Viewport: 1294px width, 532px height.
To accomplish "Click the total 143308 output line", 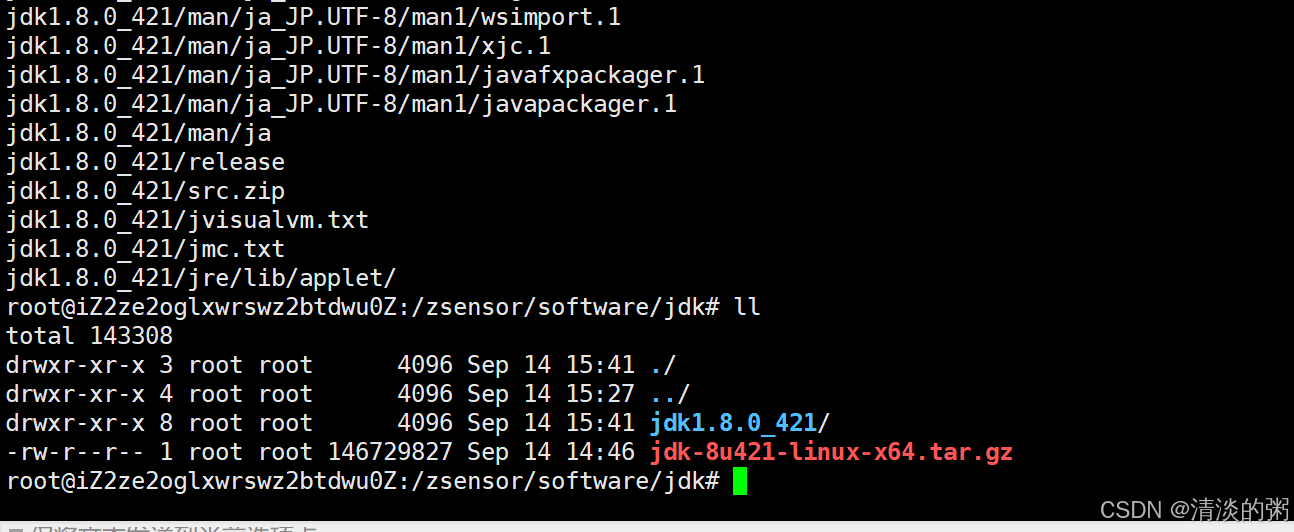I will tap(90, 336).
